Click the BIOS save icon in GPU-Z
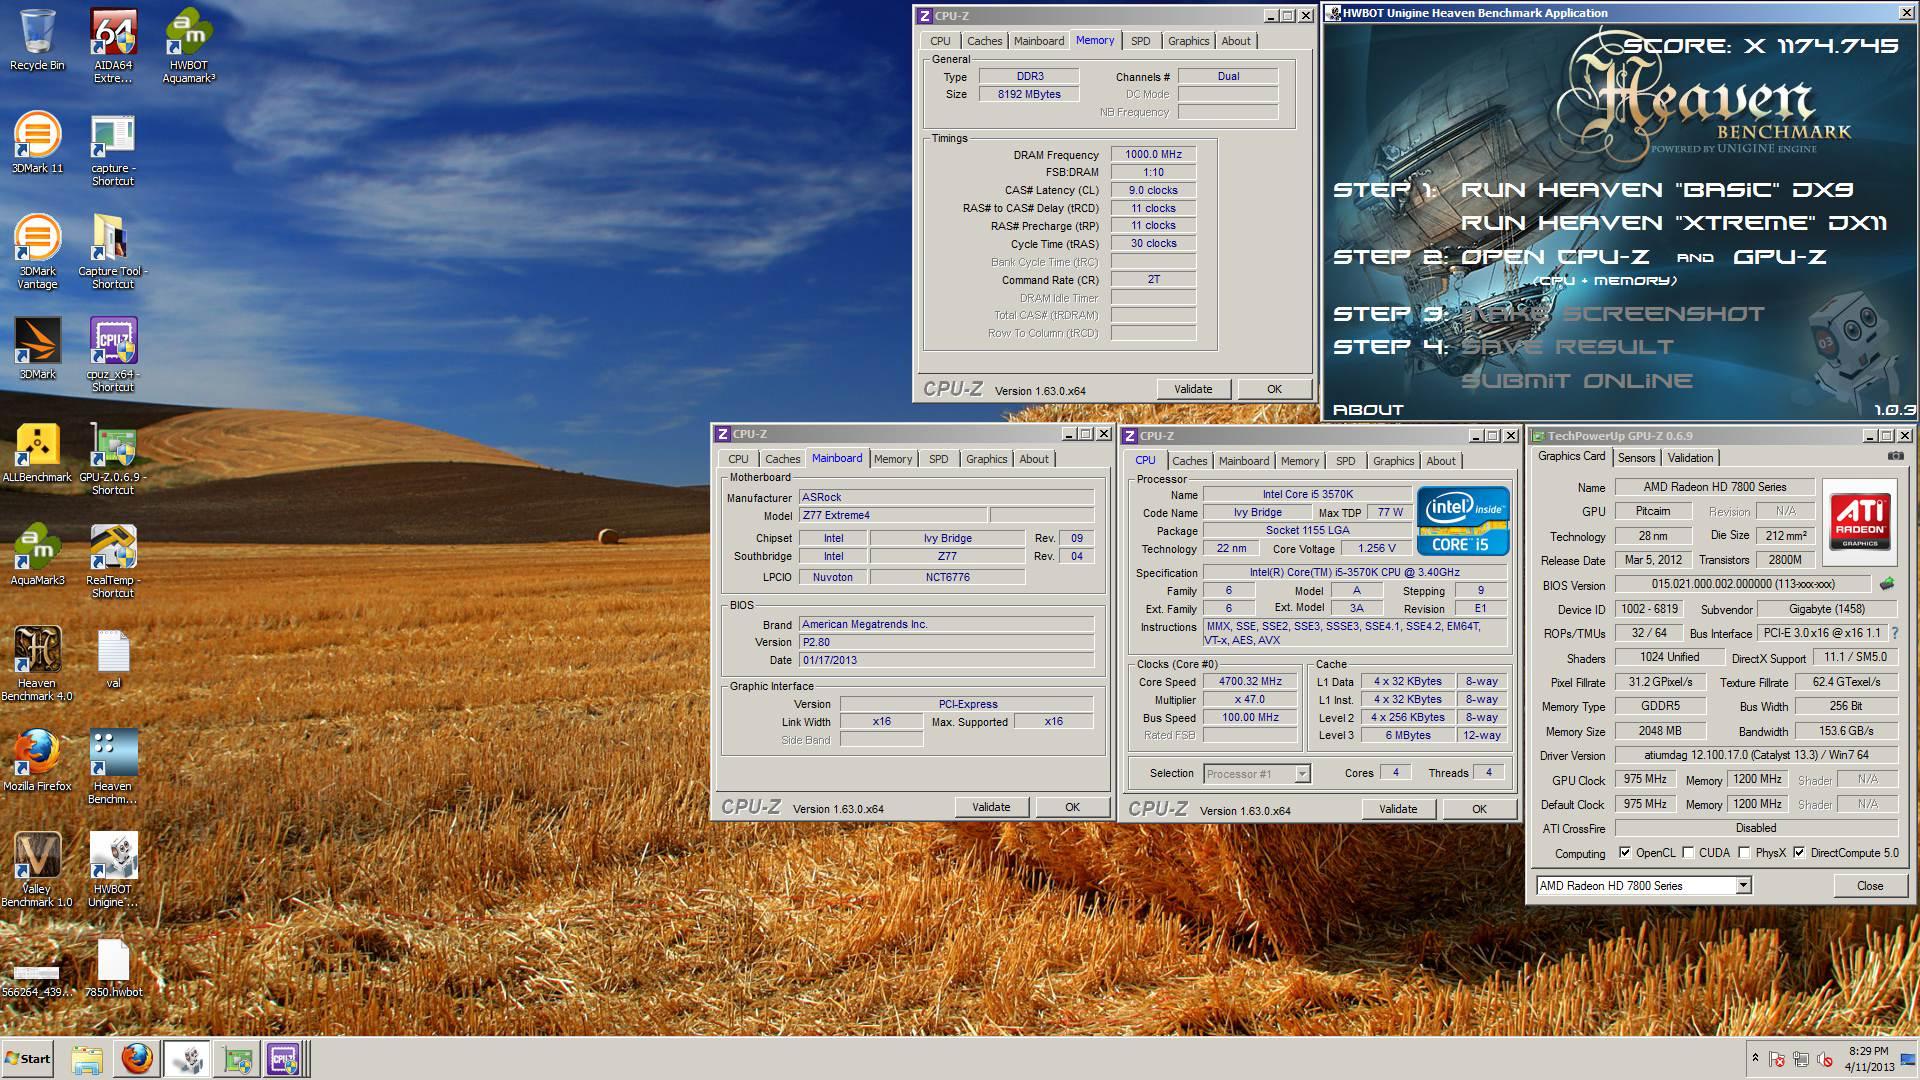Viewport: 1920px width, 1080px height. coord(1886,583)
